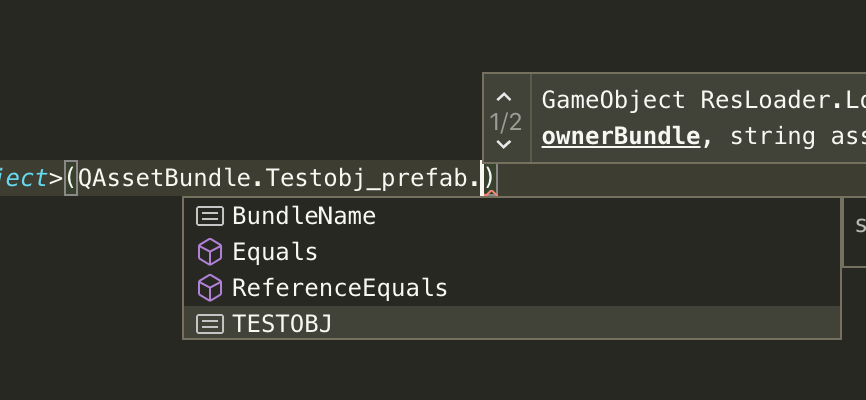
Task: Click GameObject return type in signature tooltip
Action: 614,101
